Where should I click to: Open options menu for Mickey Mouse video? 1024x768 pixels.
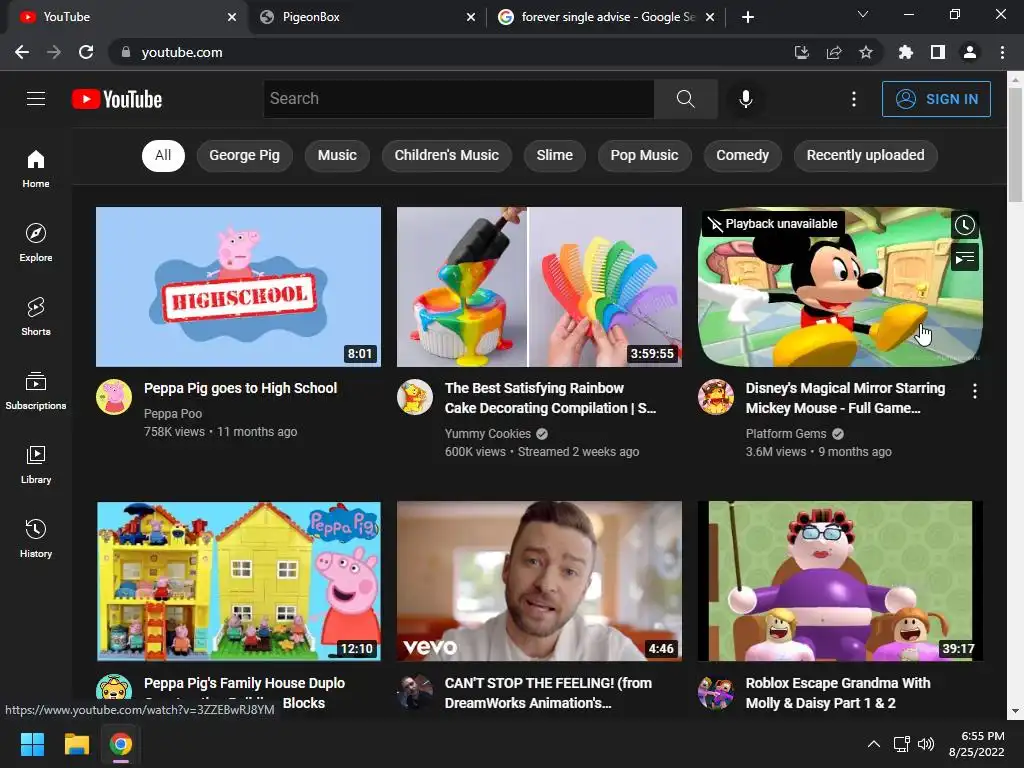pyautogui.click(x=974, y=391)
